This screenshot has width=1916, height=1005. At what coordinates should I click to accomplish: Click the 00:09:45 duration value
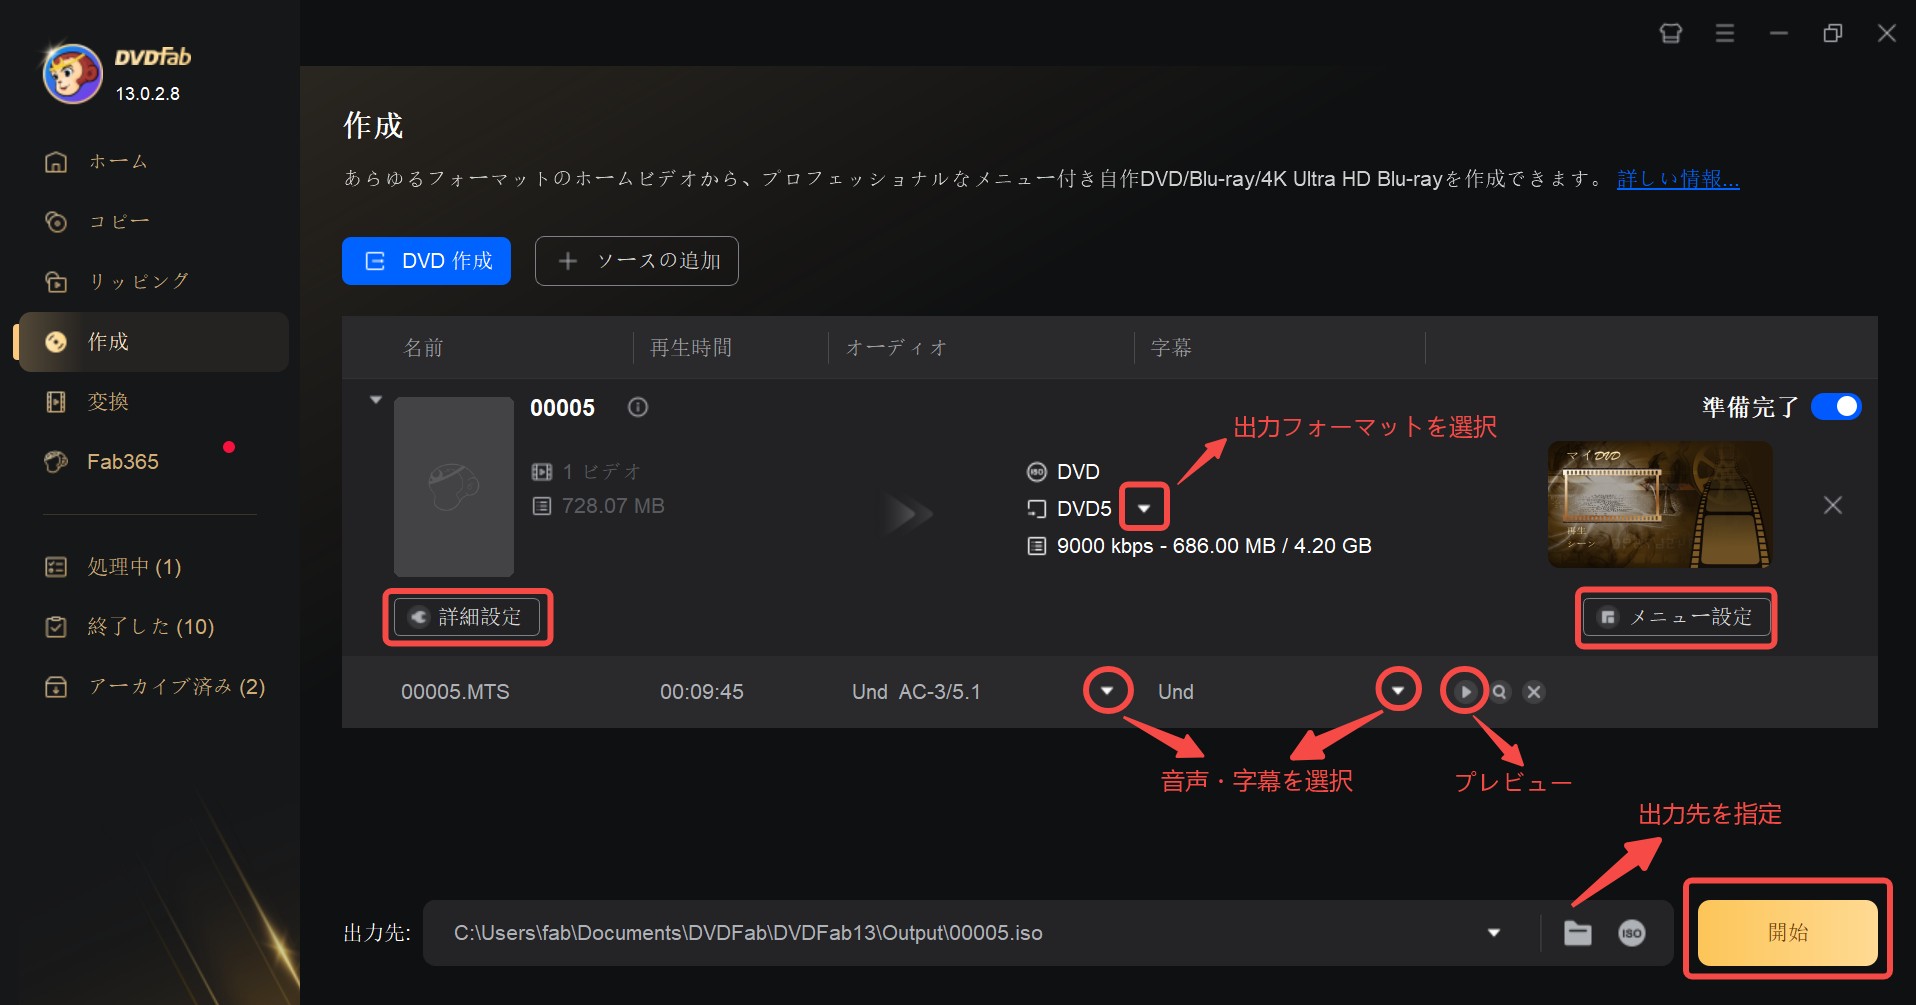tap(702, 692)
